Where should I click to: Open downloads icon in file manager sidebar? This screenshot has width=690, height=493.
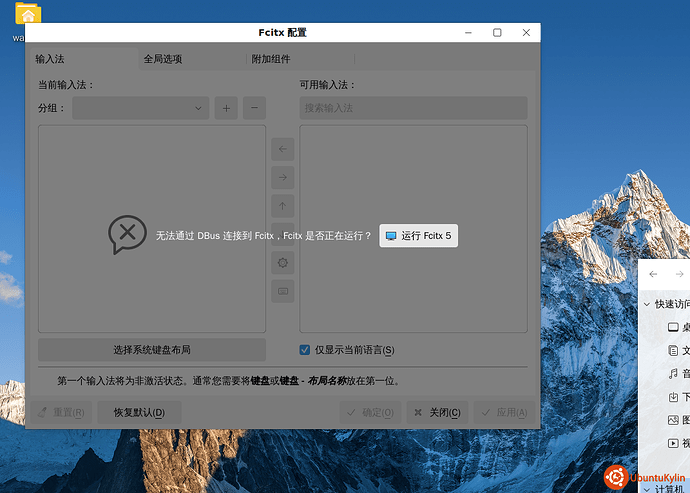click(x=673, y=397)
